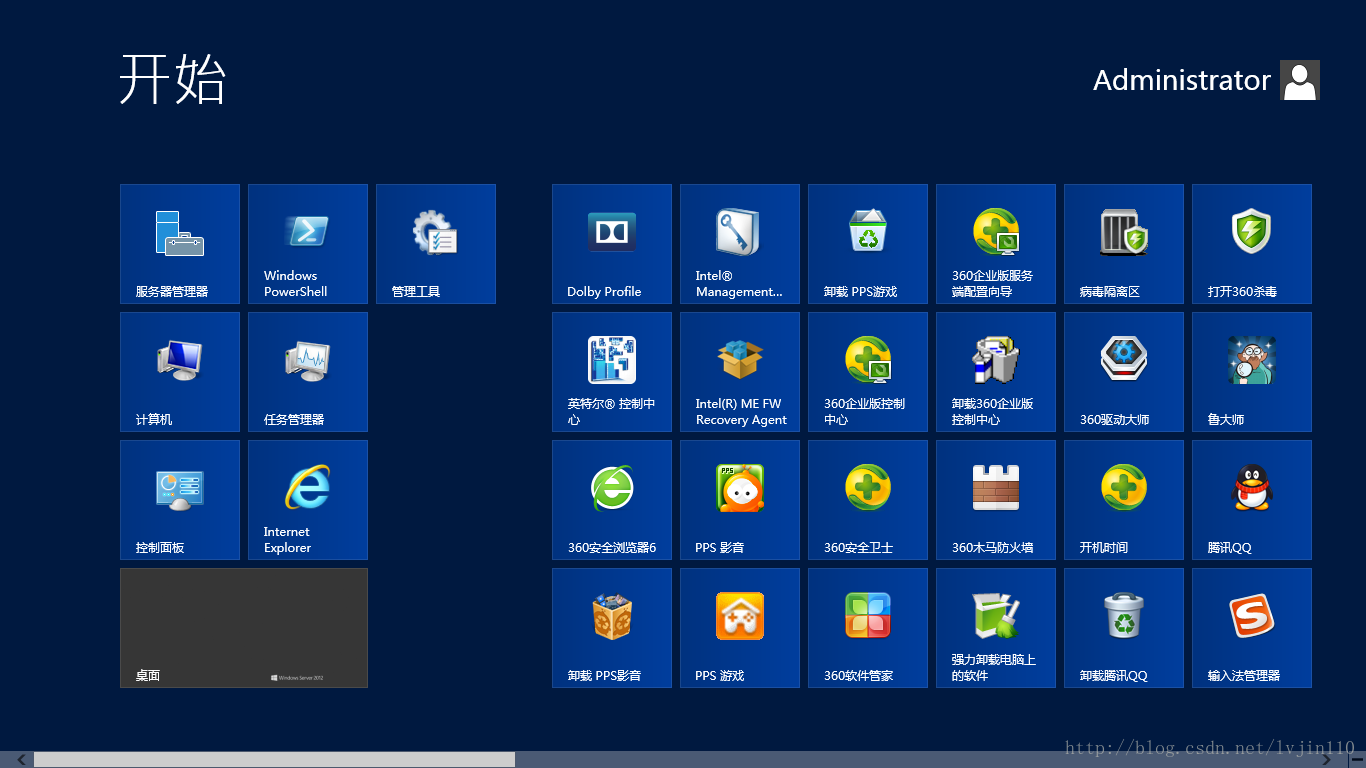Open the Dolby Profile tile
Screen dimensions: 1366x768
click(x=612, y=244)
